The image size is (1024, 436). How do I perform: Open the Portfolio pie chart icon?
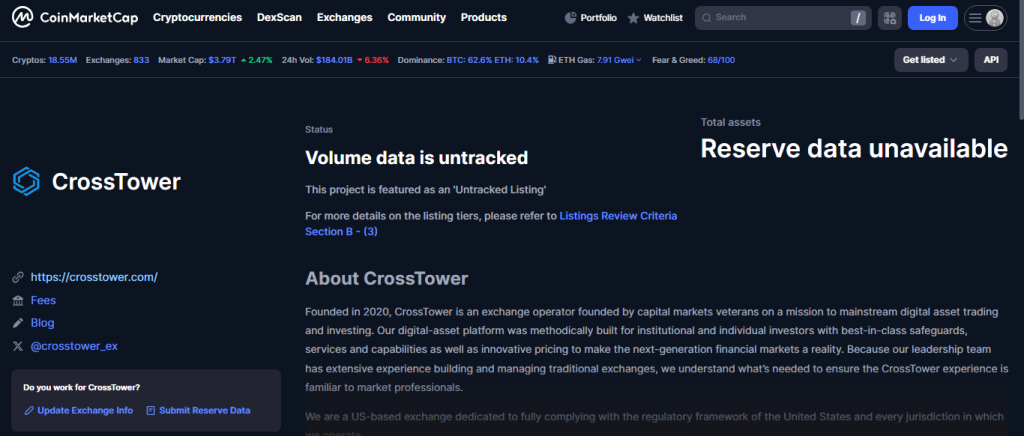click(x=570, y=18)
